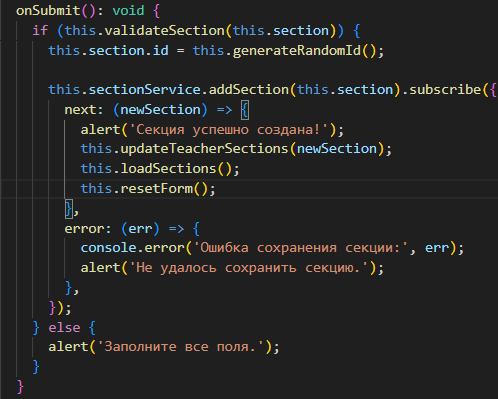Viewport: 498px width, 399px height.
Task: Click the final closing brace of onSubmit
Action: coord(20,387)
